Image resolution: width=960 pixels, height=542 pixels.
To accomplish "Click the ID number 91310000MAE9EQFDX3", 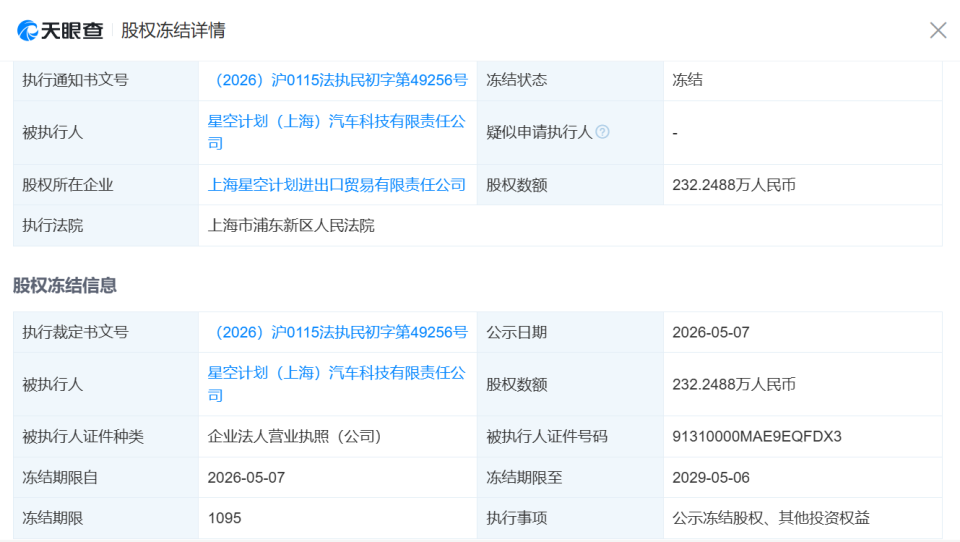I will tap(757, 437).
